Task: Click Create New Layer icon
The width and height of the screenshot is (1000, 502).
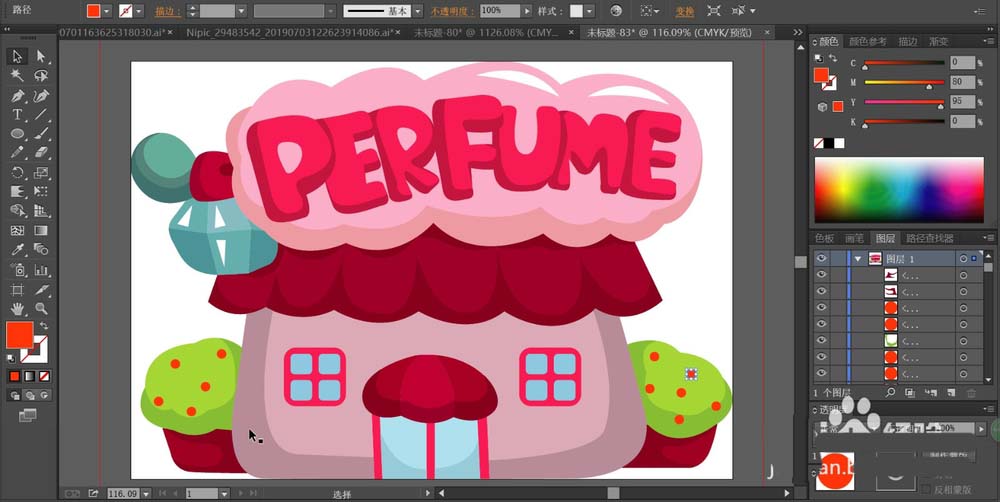Action: click(x=951, y=393)
